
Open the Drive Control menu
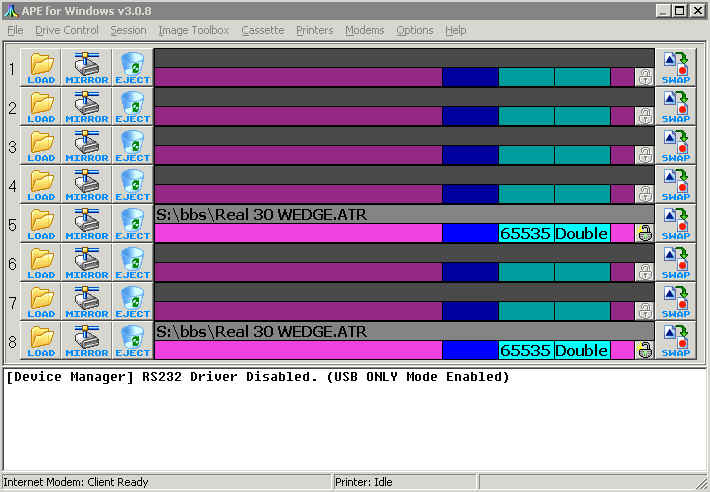(67, 30)
